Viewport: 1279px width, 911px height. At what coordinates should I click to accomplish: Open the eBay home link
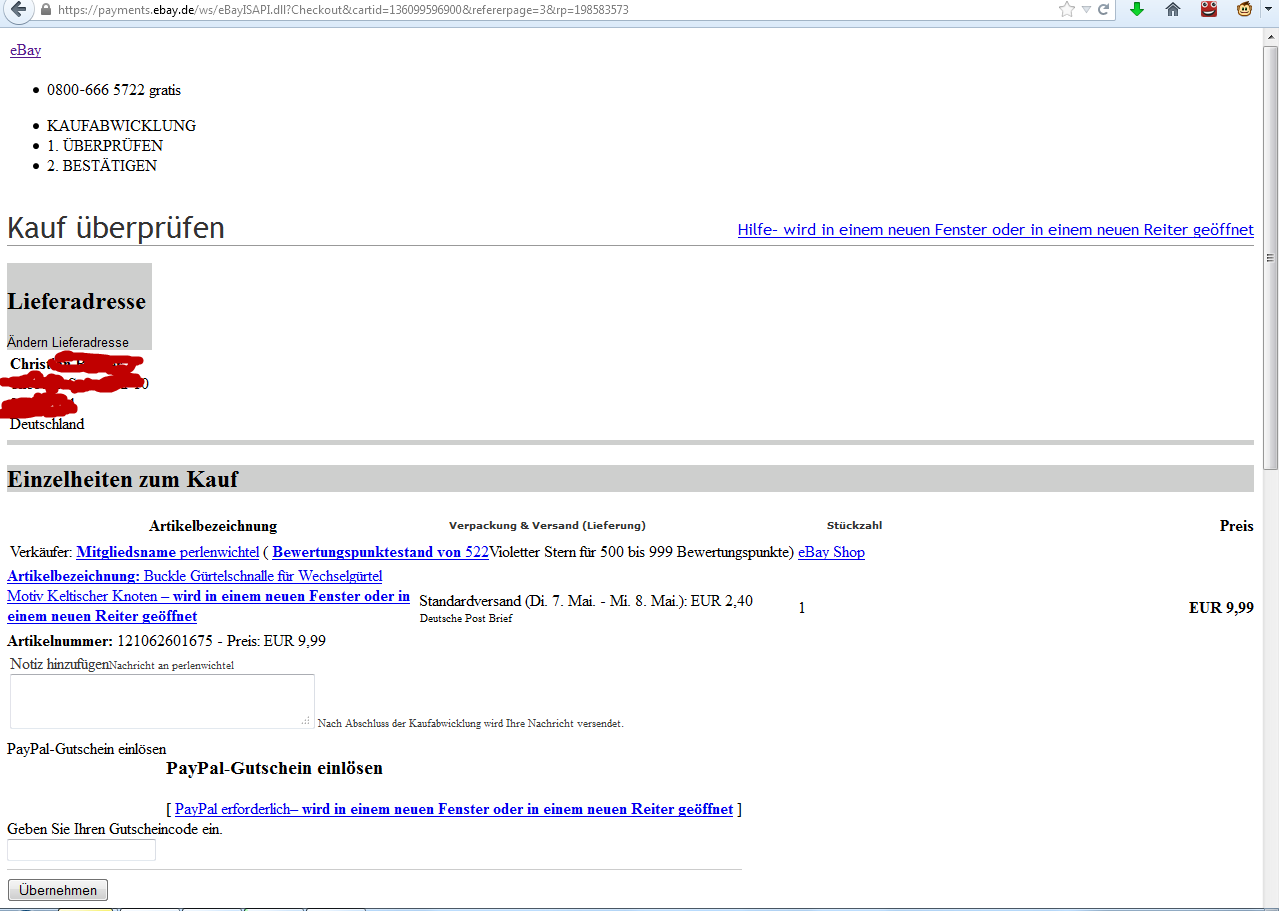[x=25, y=50]
